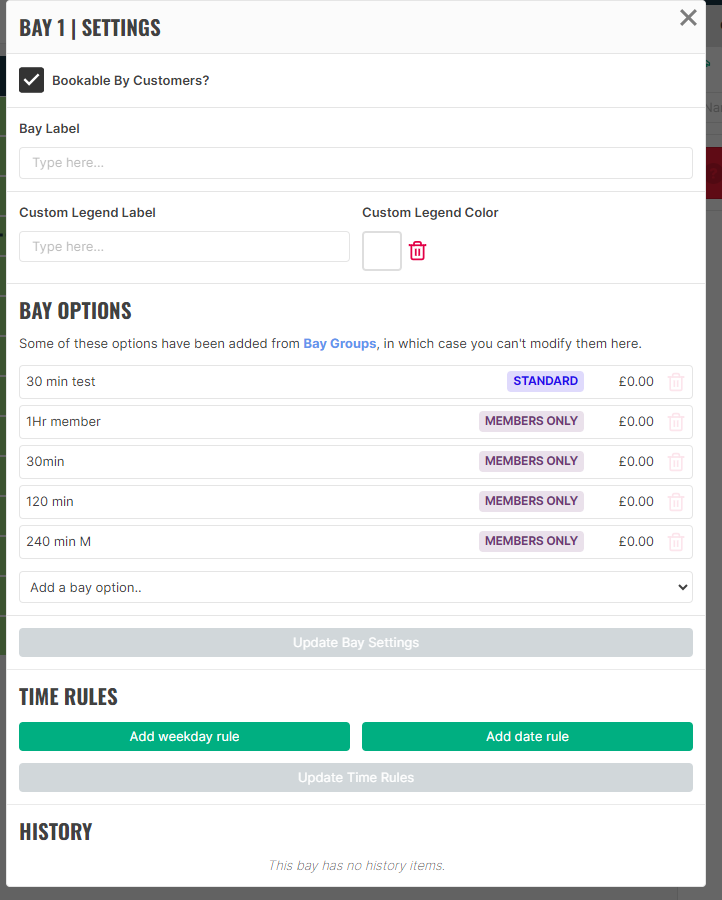Viewport: 722px width, 900px height.
Task: Remove the 240 min M option
Action: click(676, 542)
